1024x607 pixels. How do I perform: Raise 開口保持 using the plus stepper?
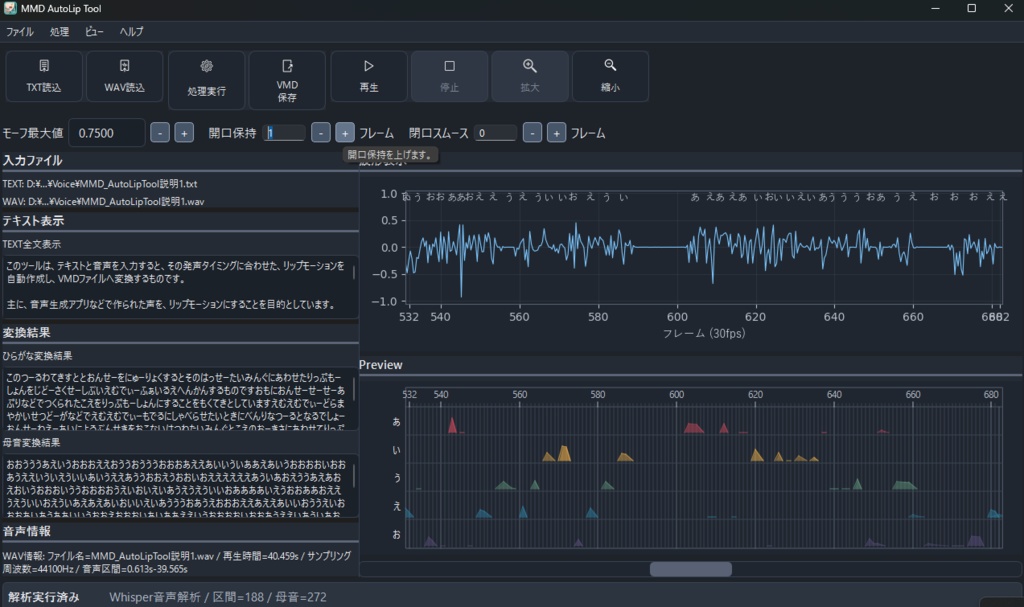click(x=344, y=131)
